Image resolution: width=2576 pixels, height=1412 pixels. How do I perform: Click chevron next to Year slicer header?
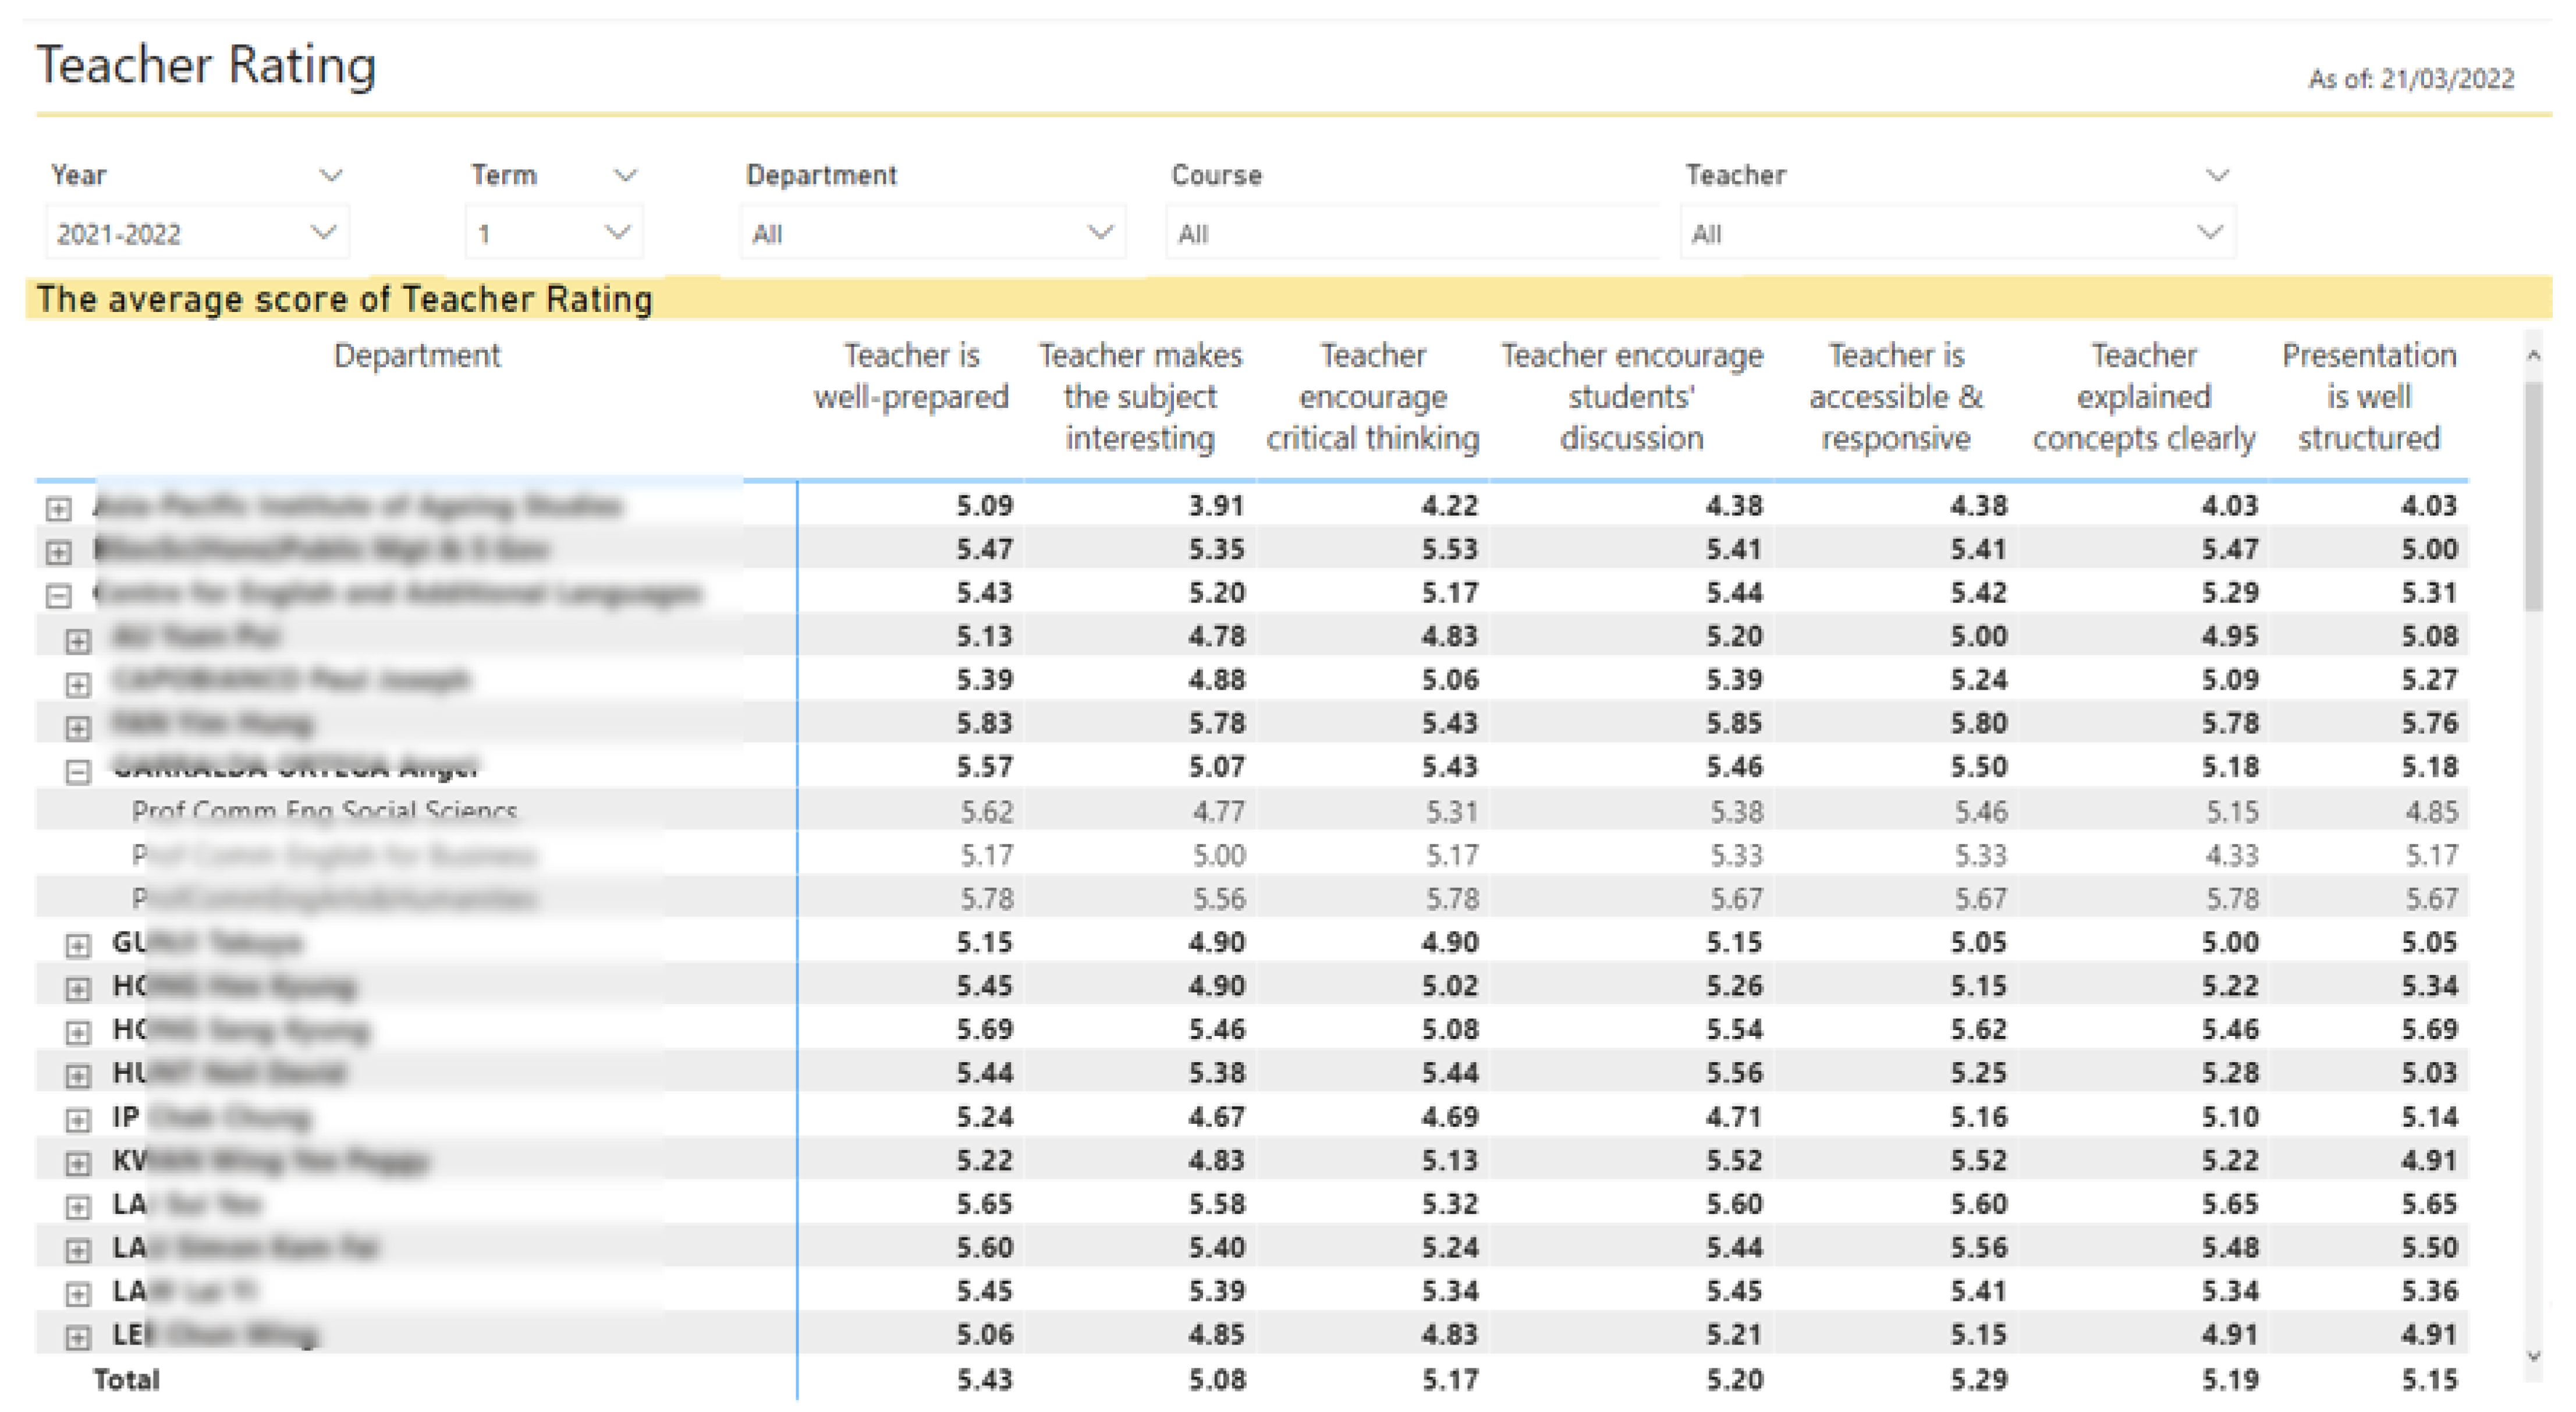pyautogui.click(x=331, y=176)
